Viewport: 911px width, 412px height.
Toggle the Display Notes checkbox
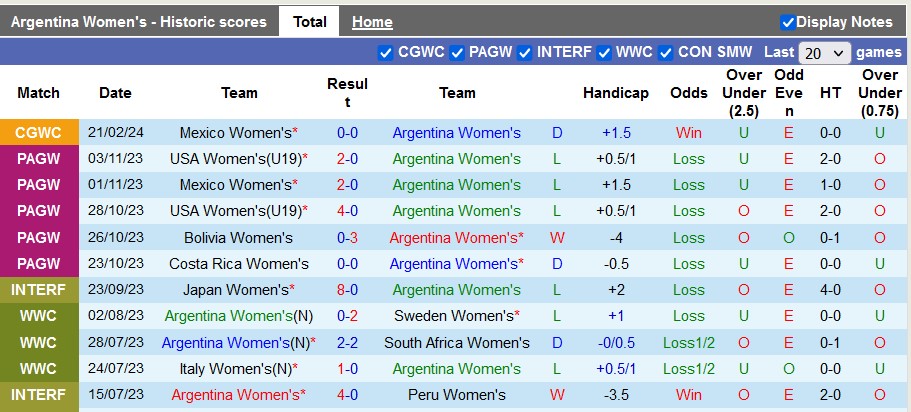[x=788, y=22]
